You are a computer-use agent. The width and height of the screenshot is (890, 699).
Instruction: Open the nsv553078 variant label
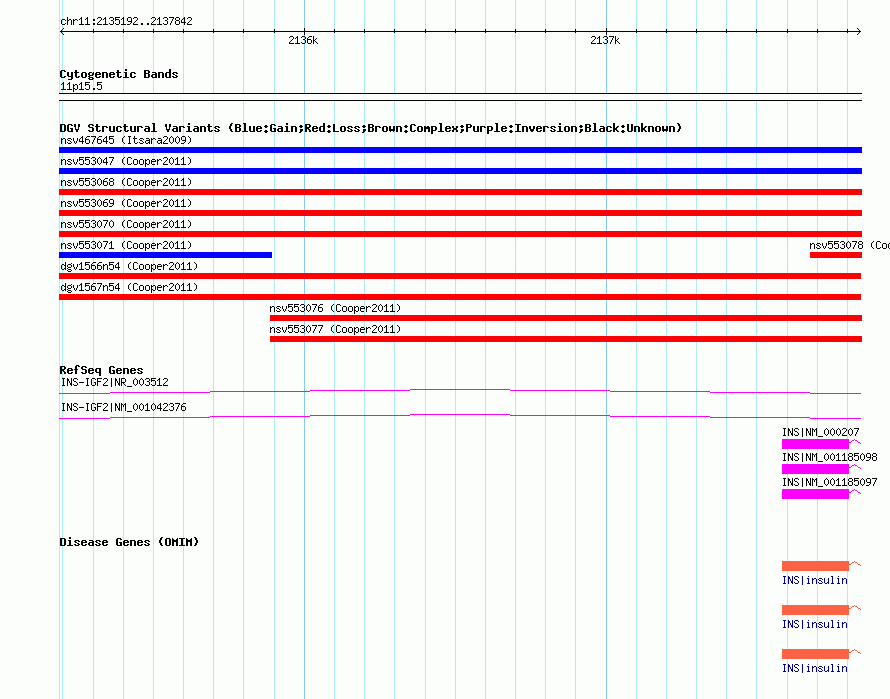[x=849, y=245]
